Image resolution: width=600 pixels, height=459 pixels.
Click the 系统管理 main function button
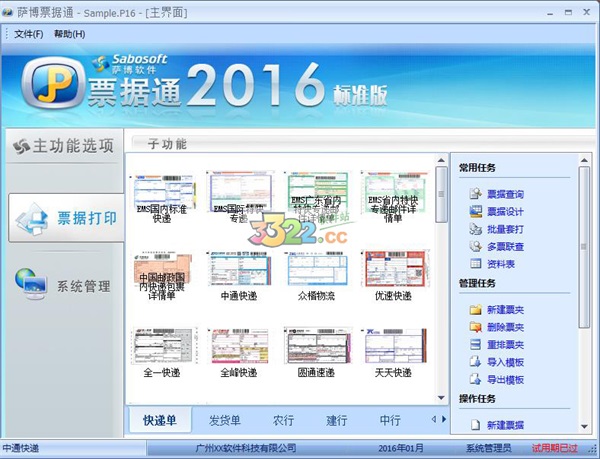pos(64,285)
